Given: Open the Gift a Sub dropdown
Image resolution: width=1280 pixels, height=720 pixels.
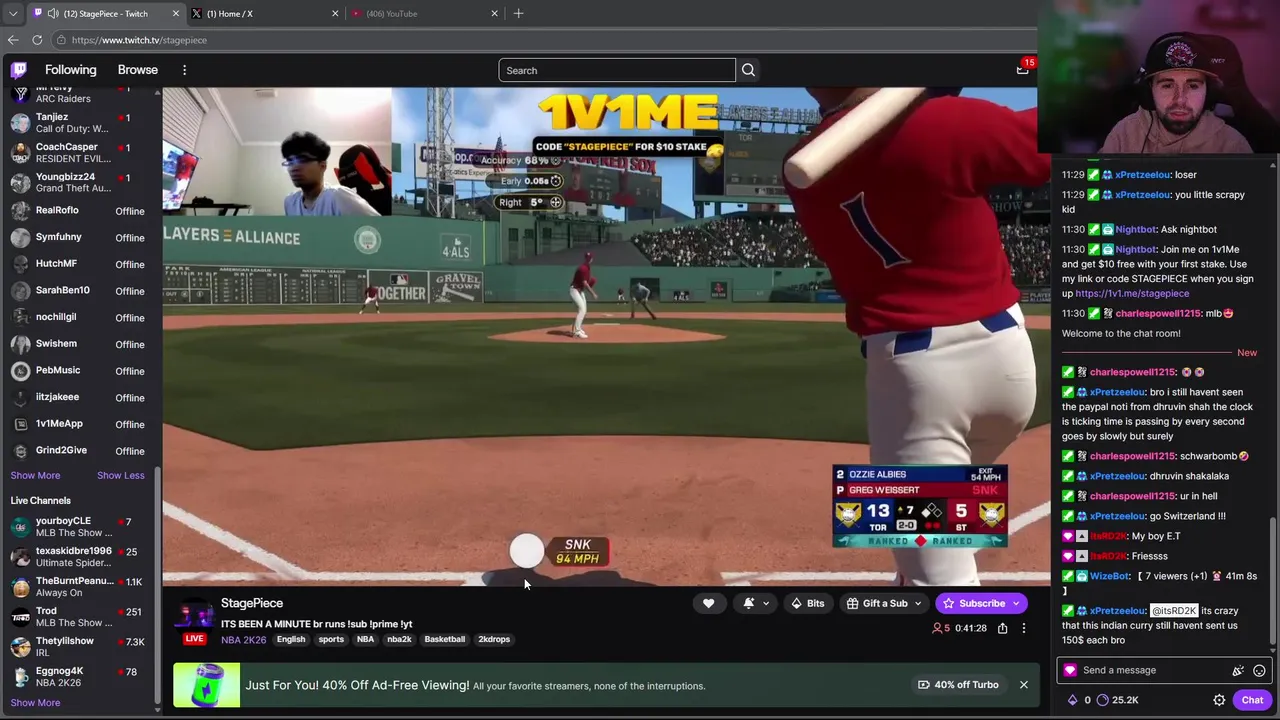Looking at the screenshot, I should point(884,603).
